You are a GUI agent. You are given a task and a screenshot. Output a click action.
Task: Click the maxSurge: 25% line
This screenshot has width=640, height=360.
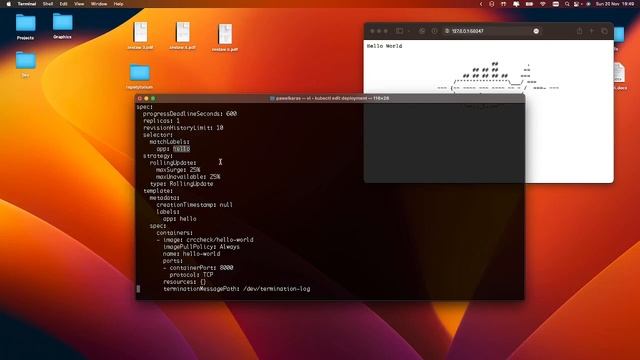[178, 170]
